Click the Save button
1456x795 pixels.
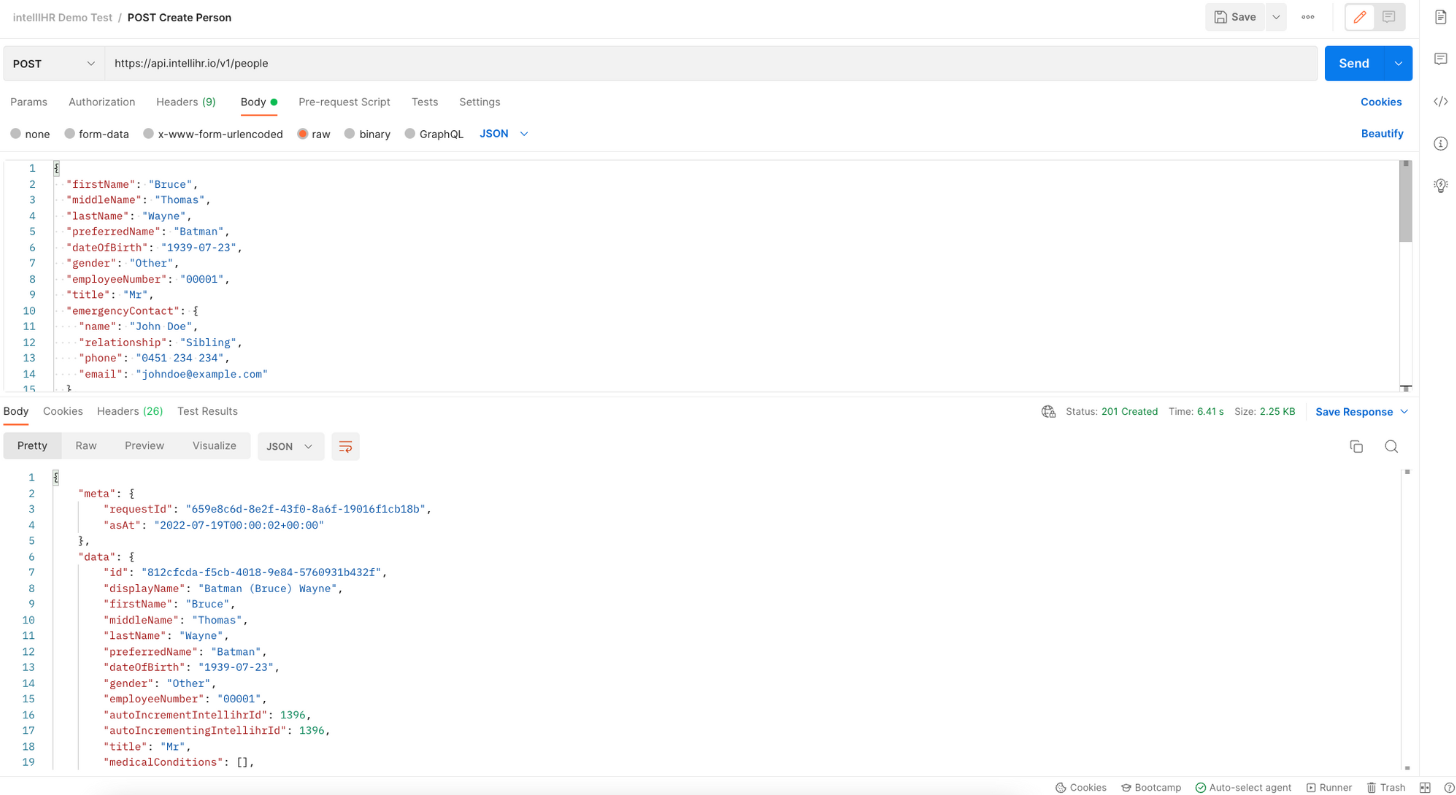1235,17
